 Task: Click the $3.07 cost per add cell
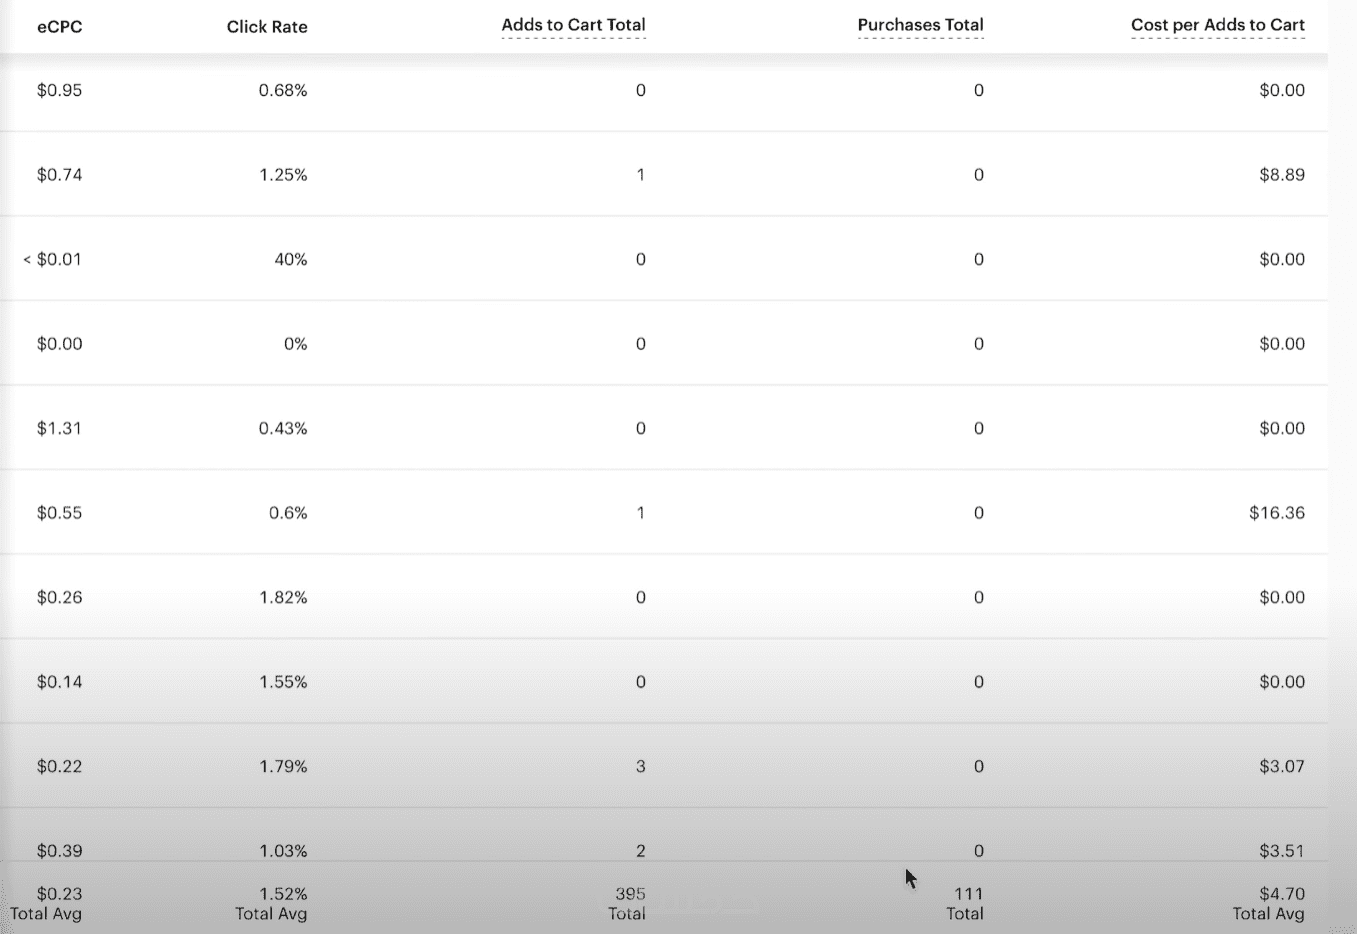(x=1281, y=766)
